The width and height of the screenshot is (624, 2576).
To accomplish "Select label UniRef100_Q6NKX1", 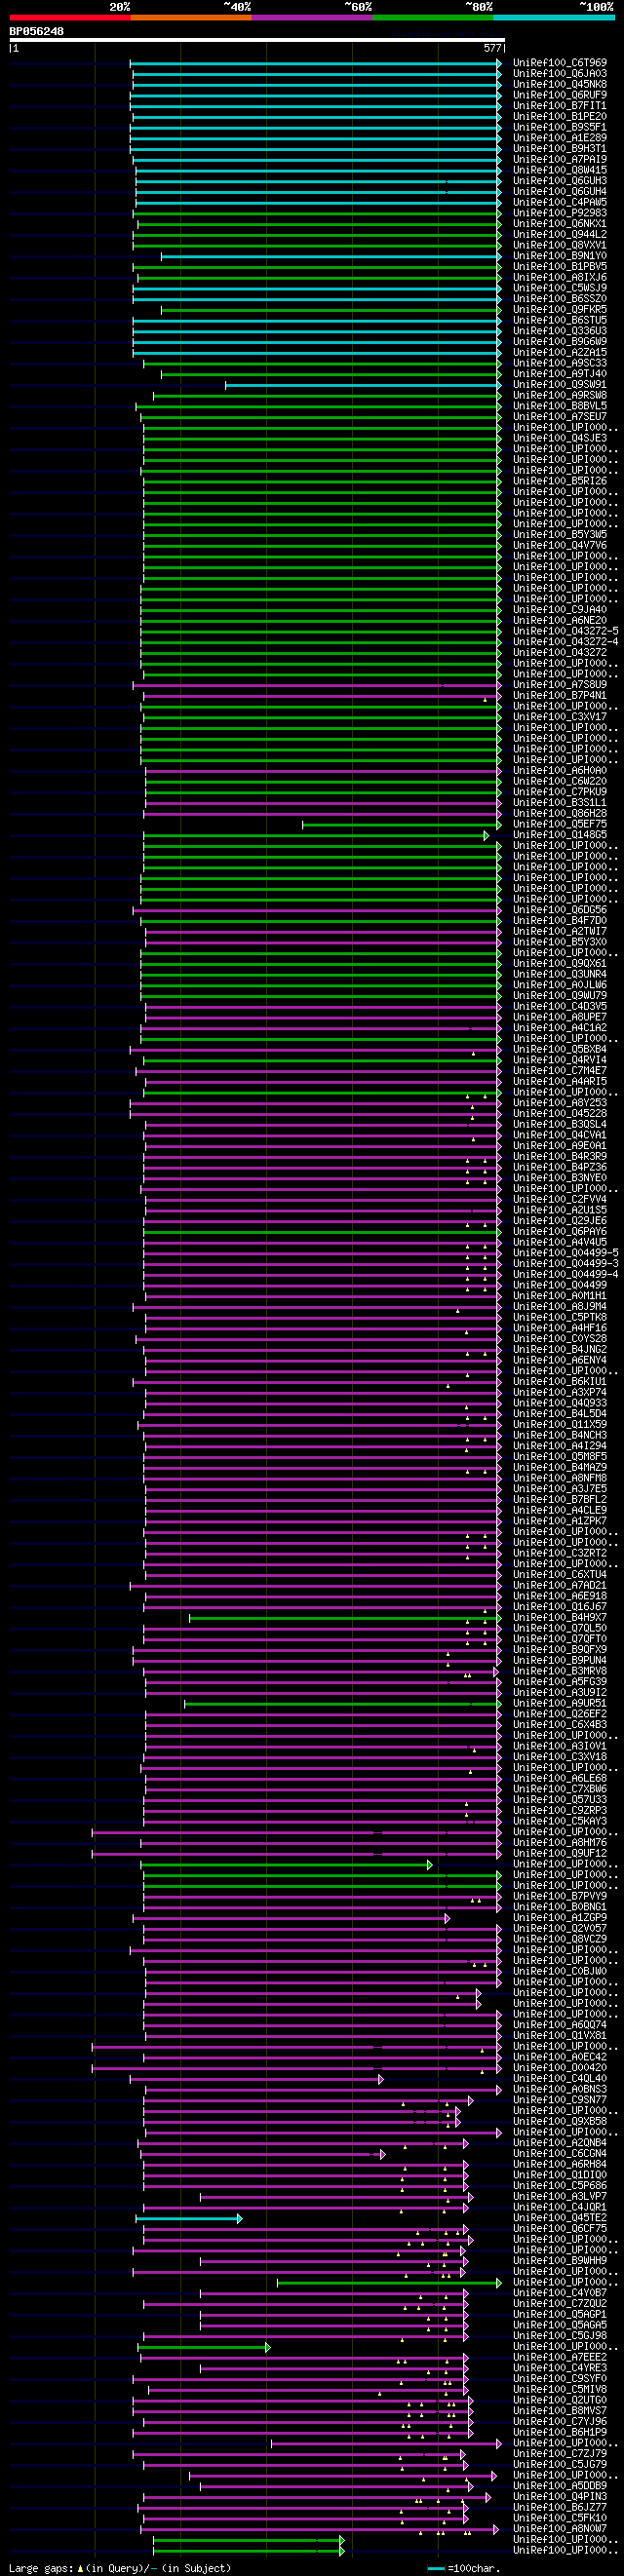I will point(560,224).
